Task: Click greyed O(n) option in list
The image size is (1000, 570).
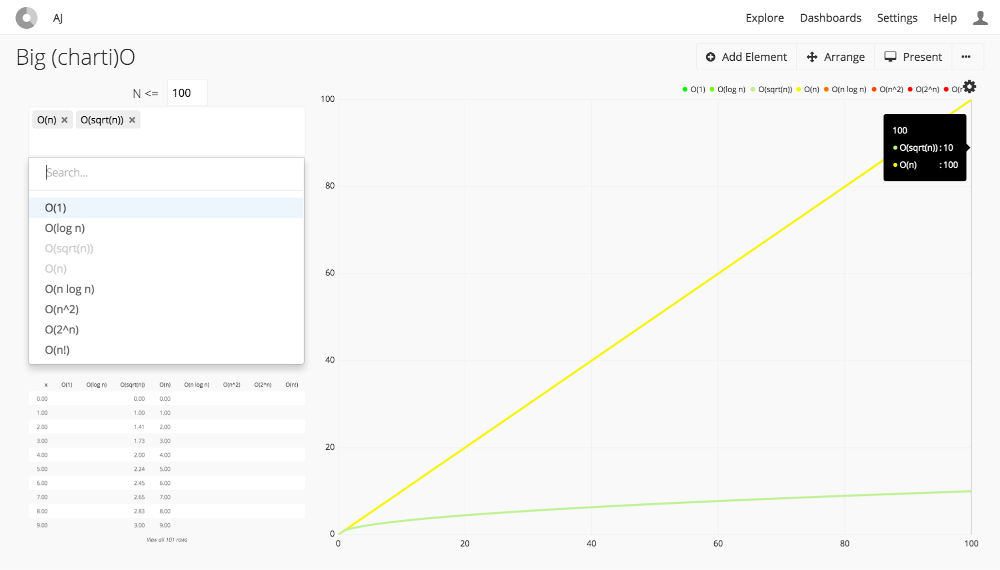Action: pyautogui.click(x=166, y=268)
